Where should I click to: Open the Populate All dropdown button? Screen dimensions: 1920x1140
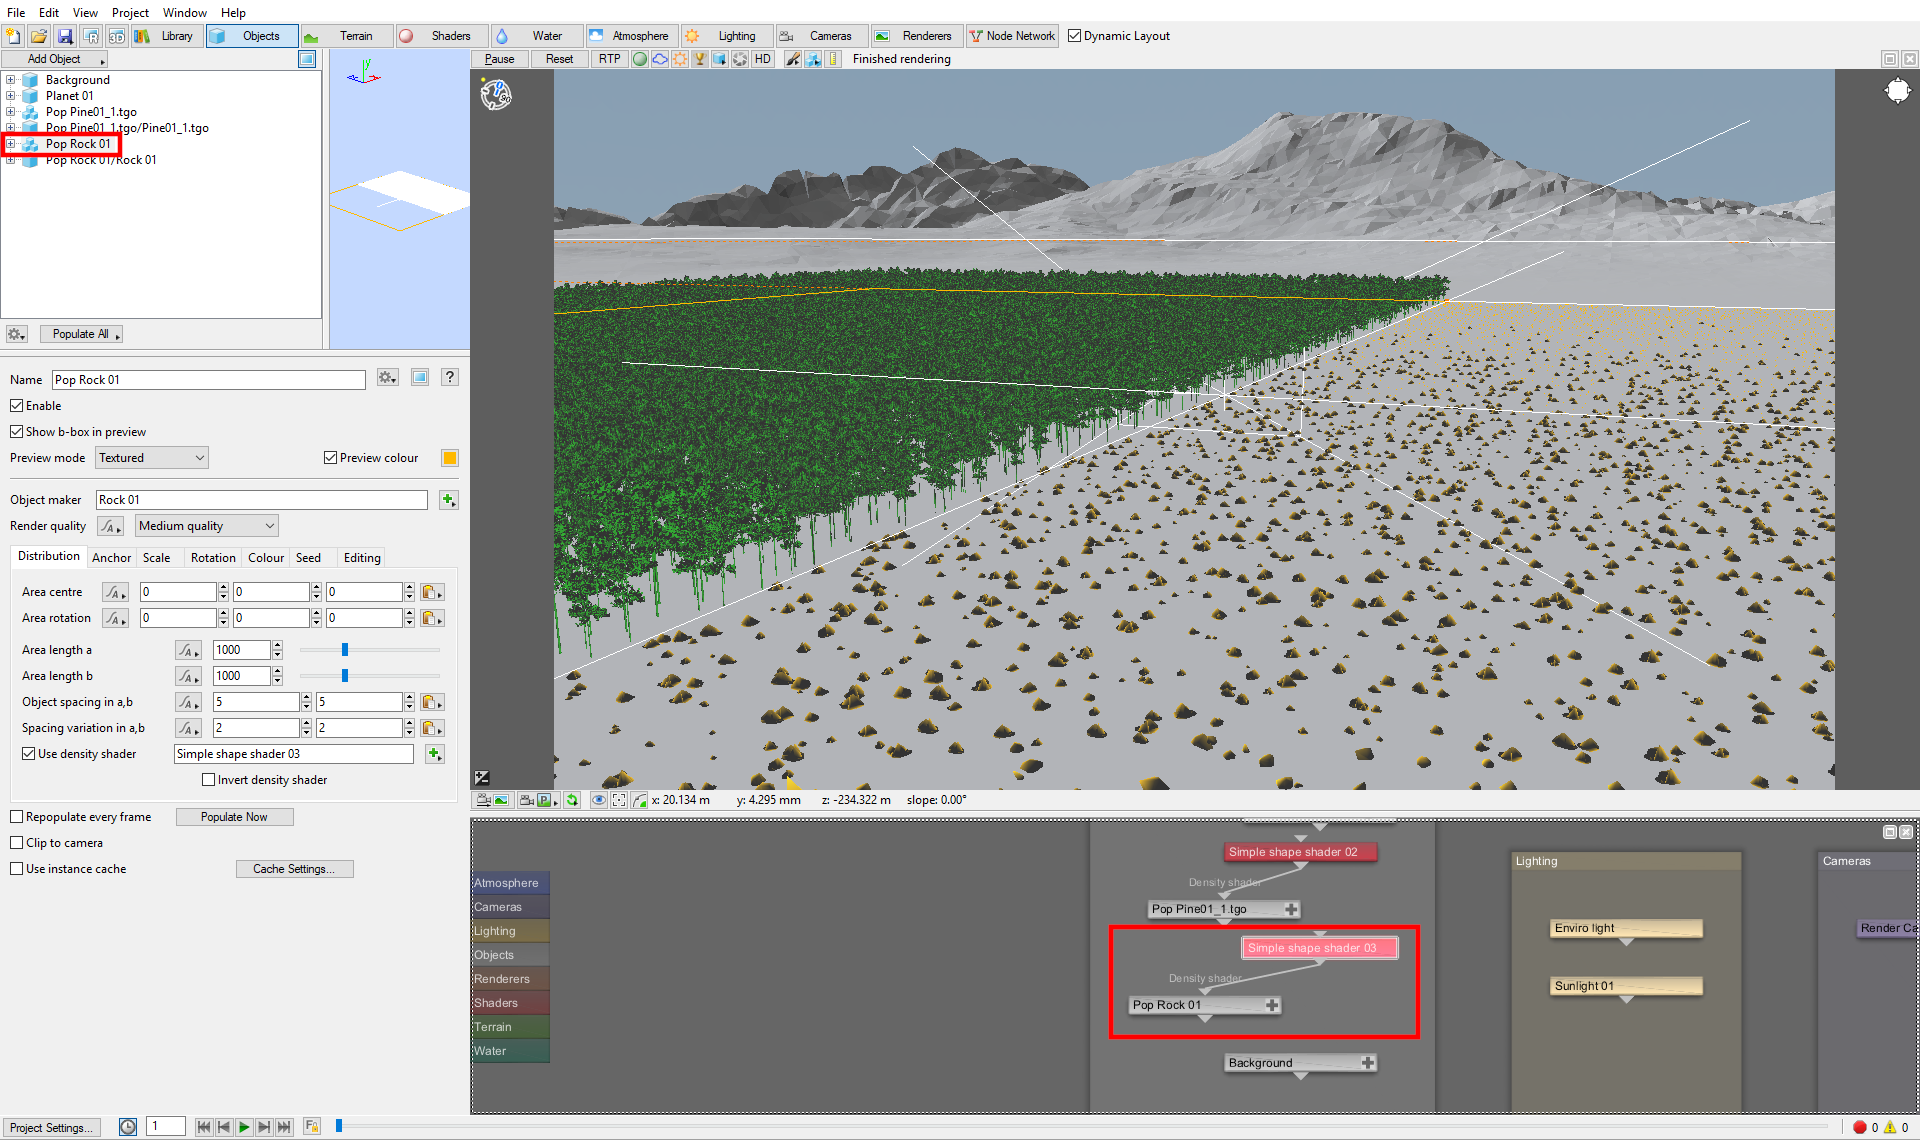click(81, 334)
